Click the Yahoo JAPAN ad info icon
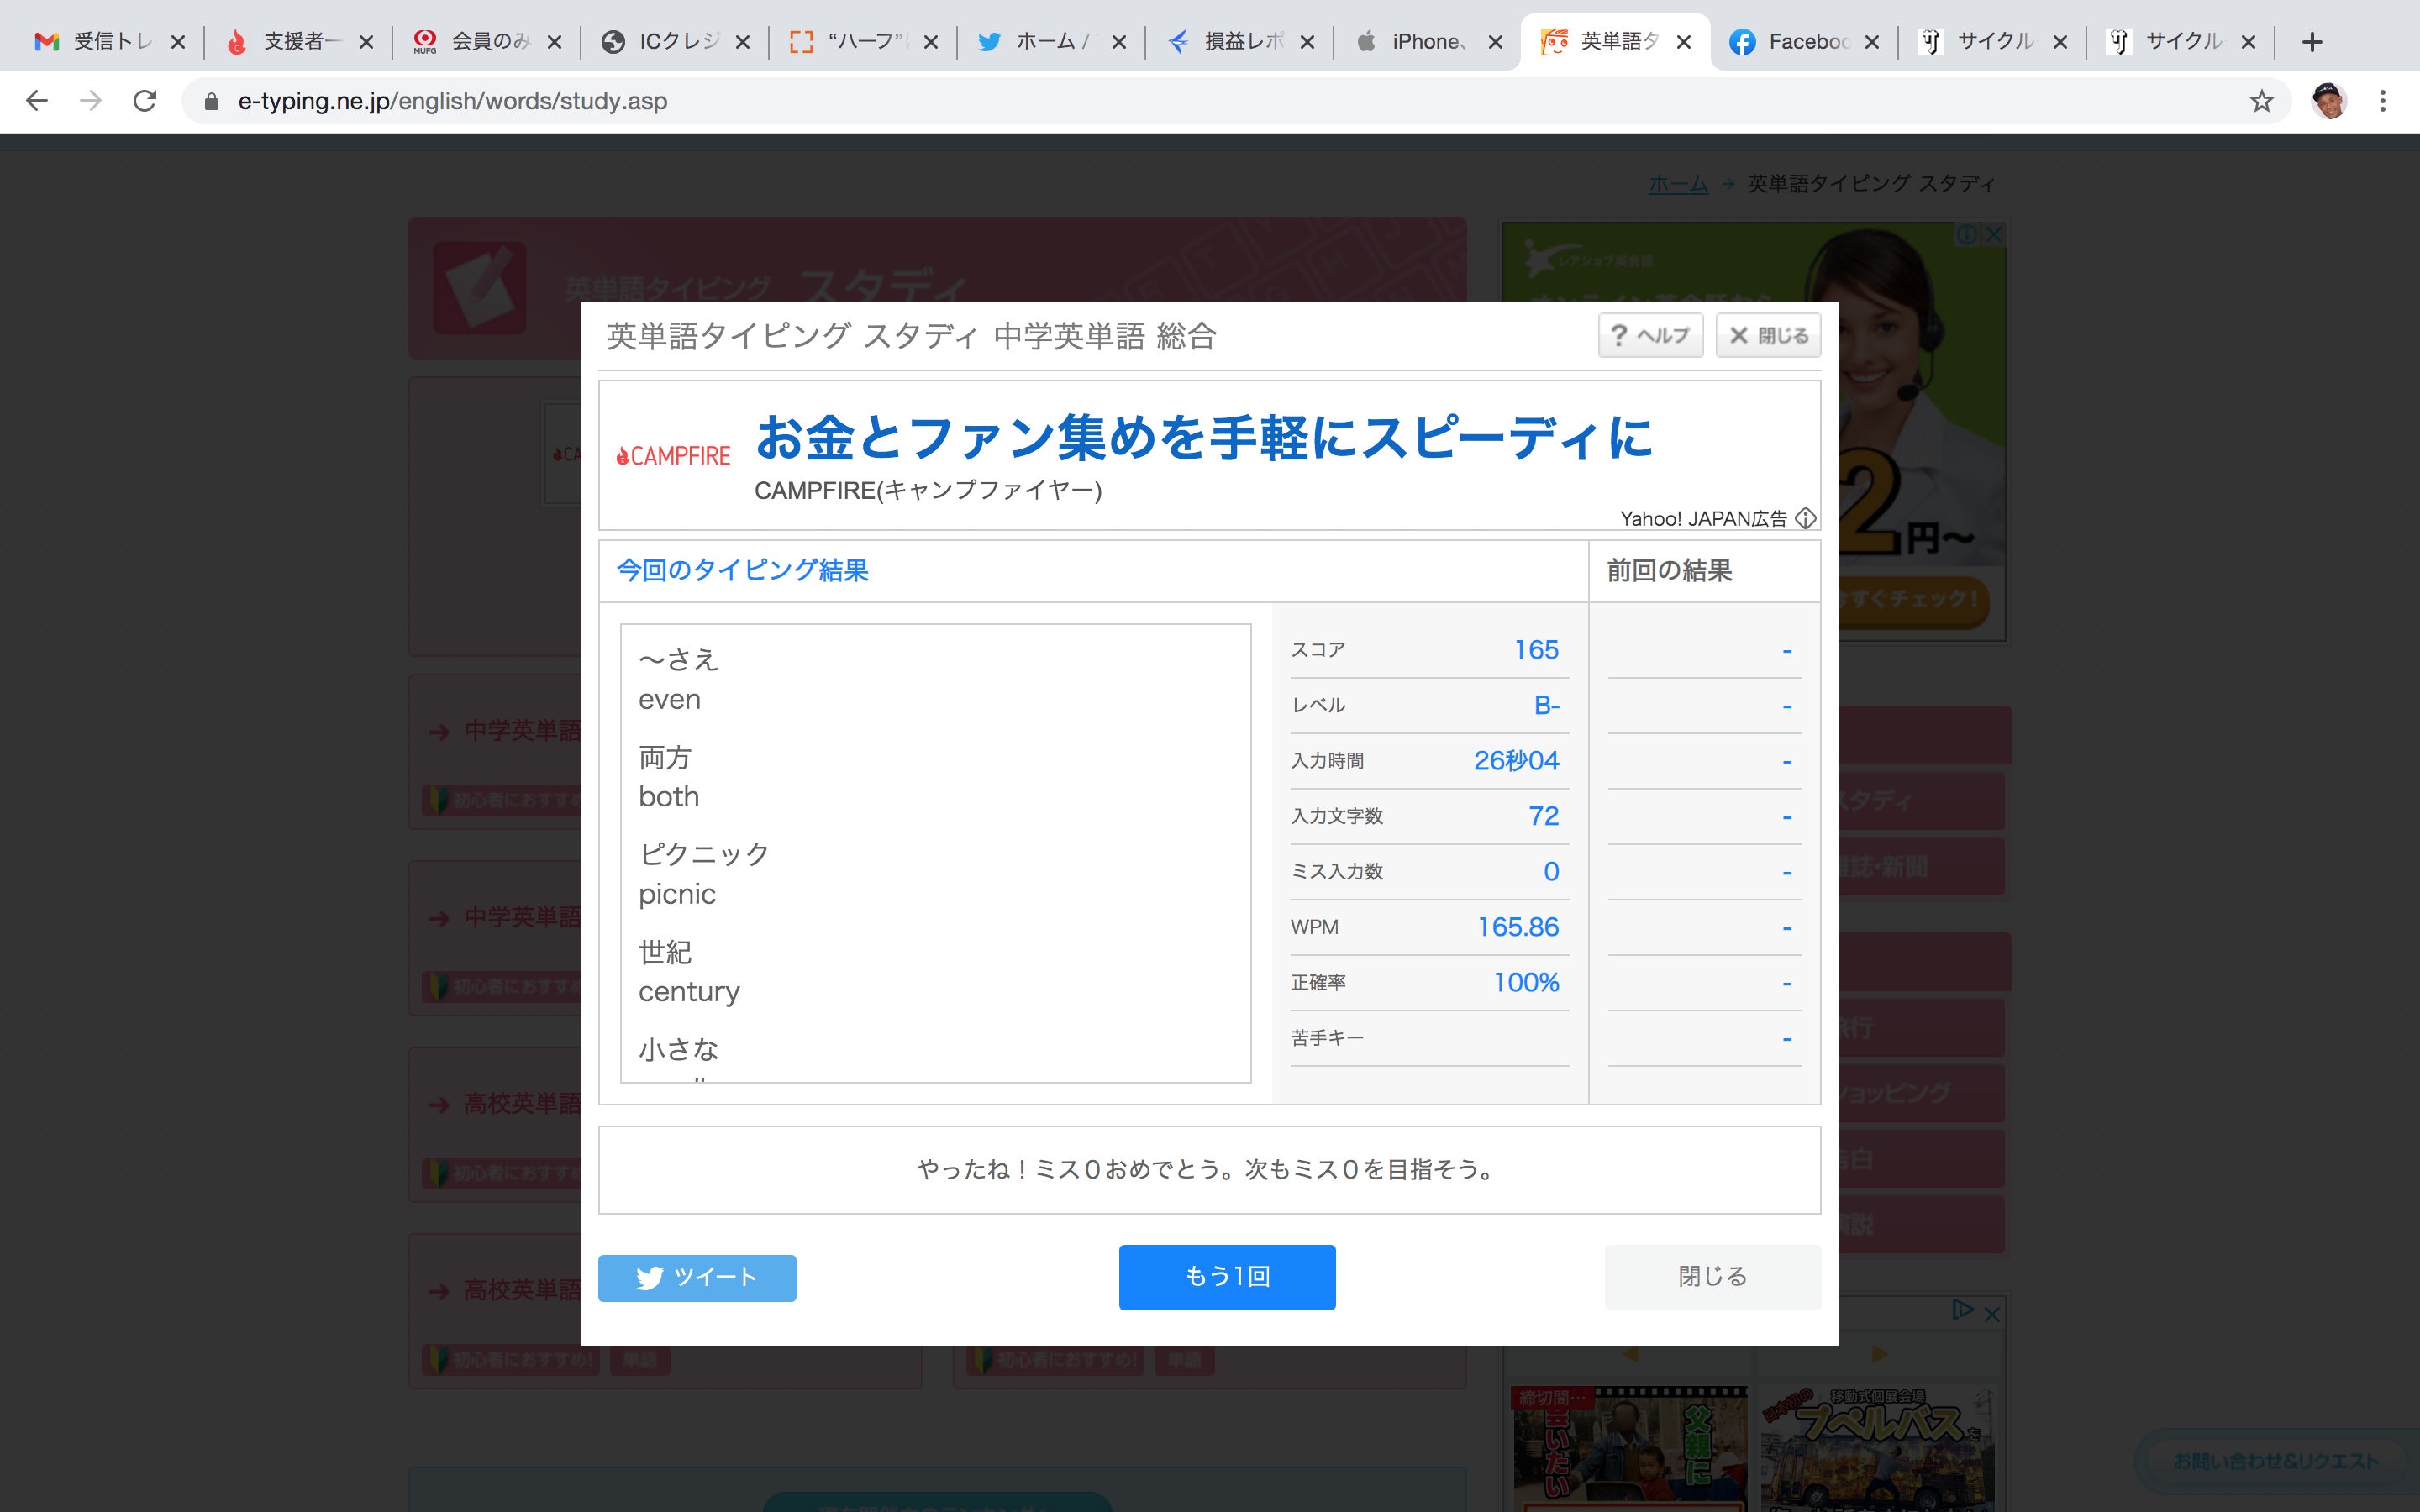Viewport: 2420px width, 1512px height. pyautogui.click(x=1805, y=518)
